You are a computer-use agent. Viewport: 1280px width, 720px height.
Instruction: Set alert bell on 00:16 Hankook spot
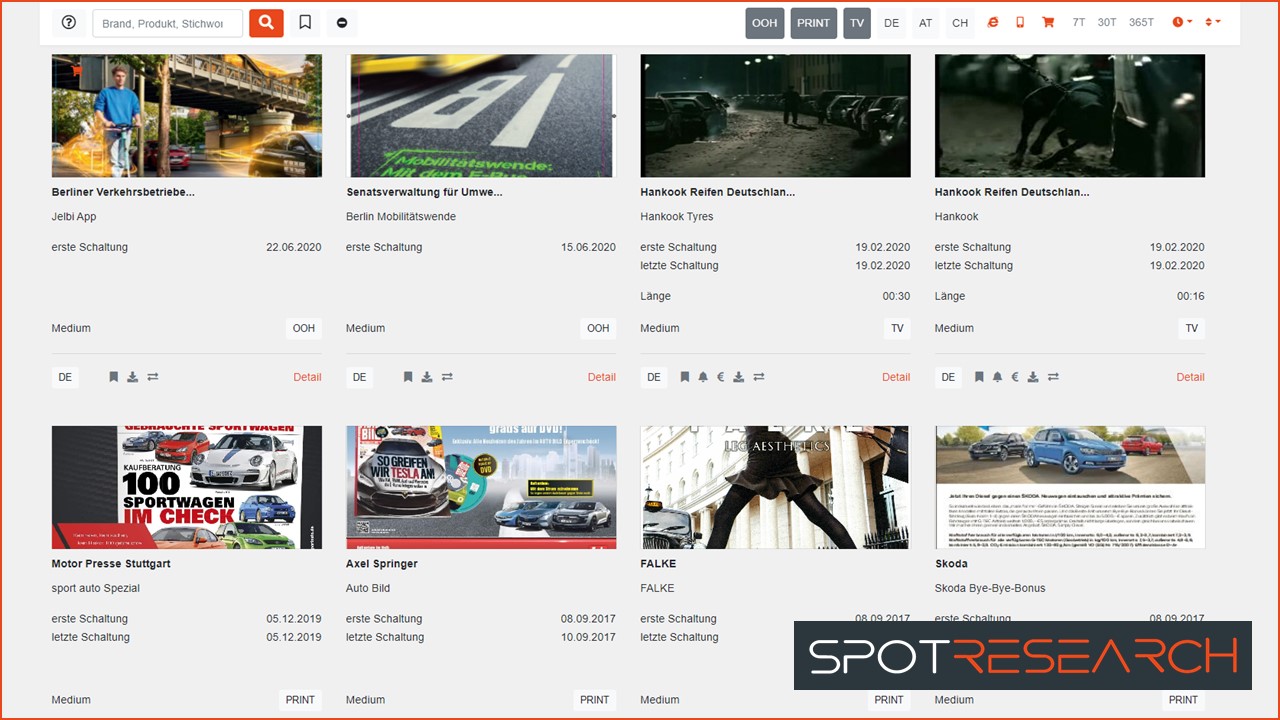click(x=997, y=377)
